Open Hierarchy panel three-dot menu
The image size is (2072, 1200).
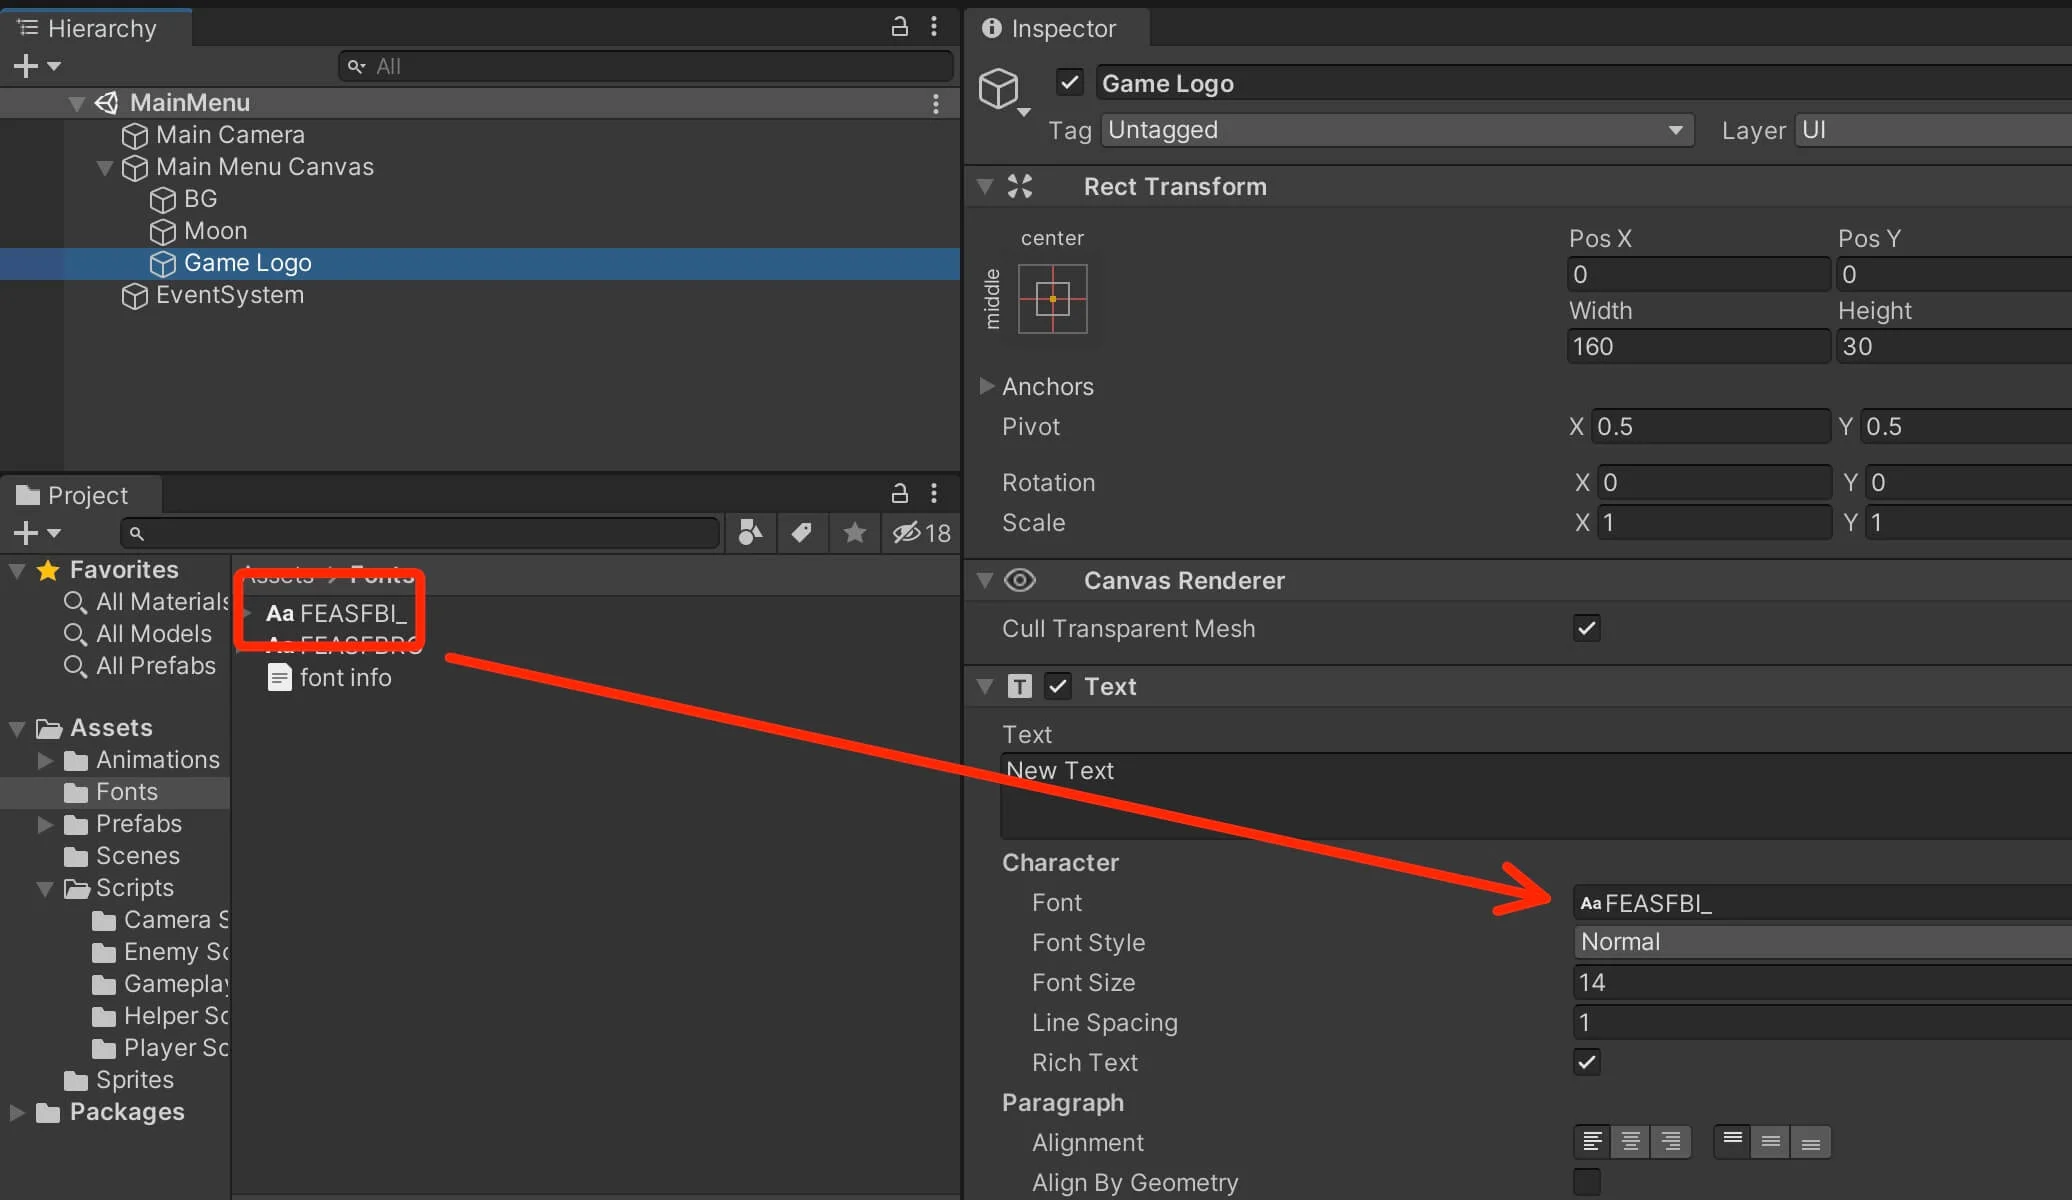click(x=934, y=27)
